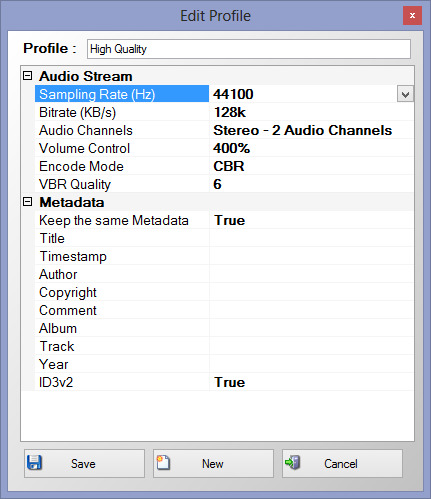Click the Volume Control 400% value
This screenshot has height=499, width=431.
pyautogui.click(x=232, y=148)
